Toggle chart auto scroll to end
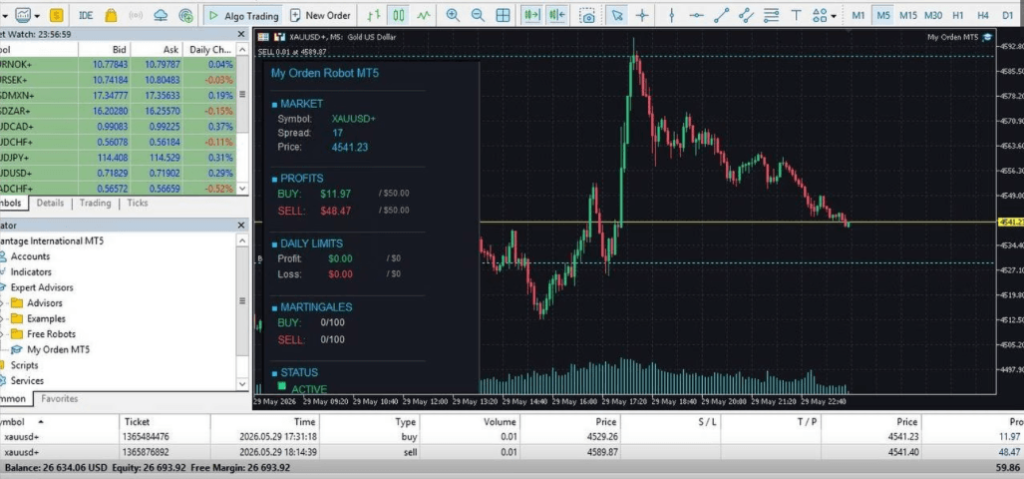 (532, 14)
